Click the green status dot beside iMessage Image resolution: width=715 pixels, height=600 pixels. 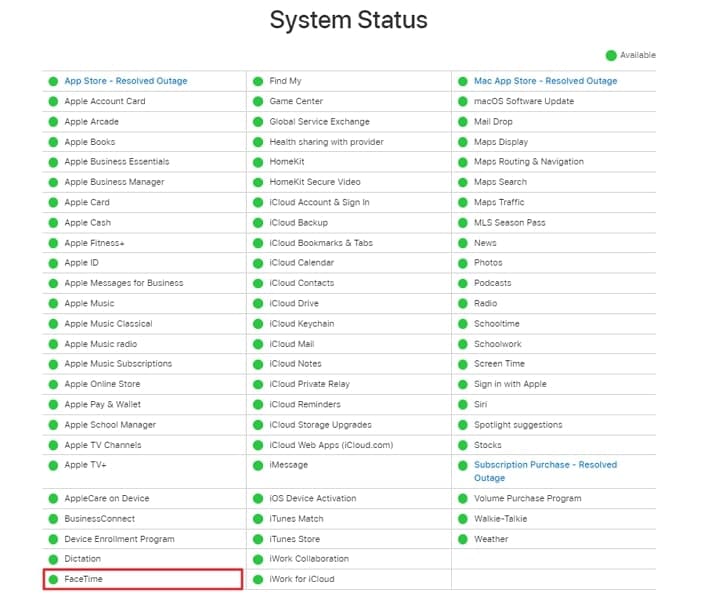[258, 465]
